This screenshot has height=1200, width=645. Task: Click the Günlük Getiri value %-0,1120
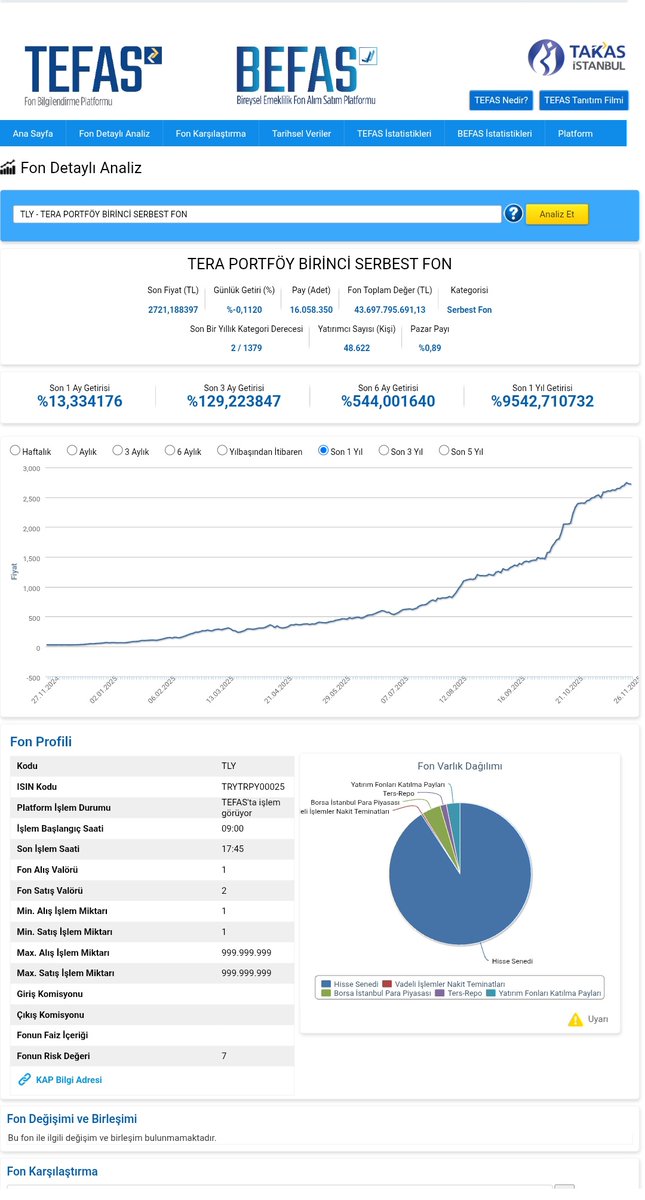point(244,310)
